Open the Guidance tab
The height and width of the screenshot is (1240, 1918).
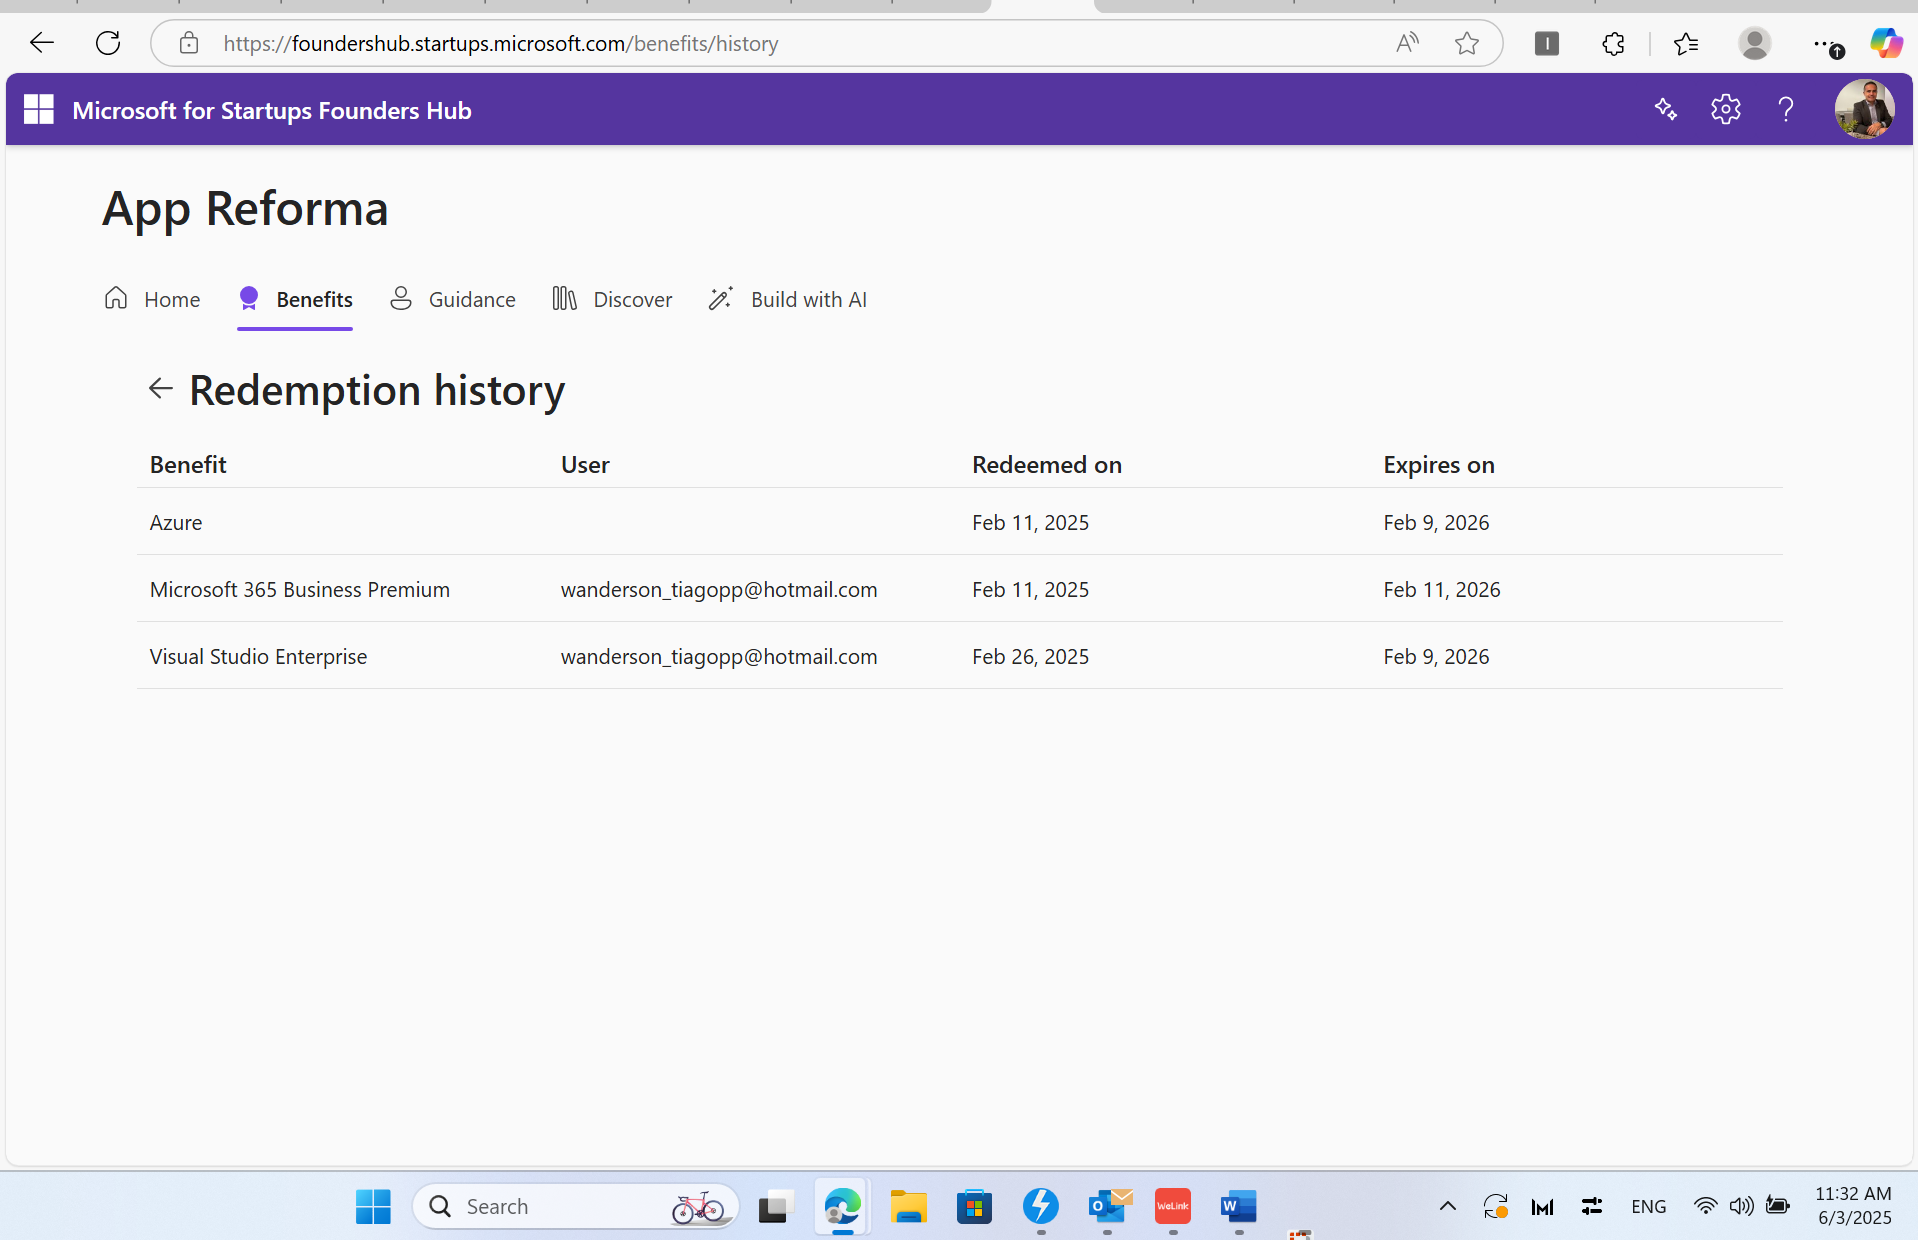tap(452, 299)
